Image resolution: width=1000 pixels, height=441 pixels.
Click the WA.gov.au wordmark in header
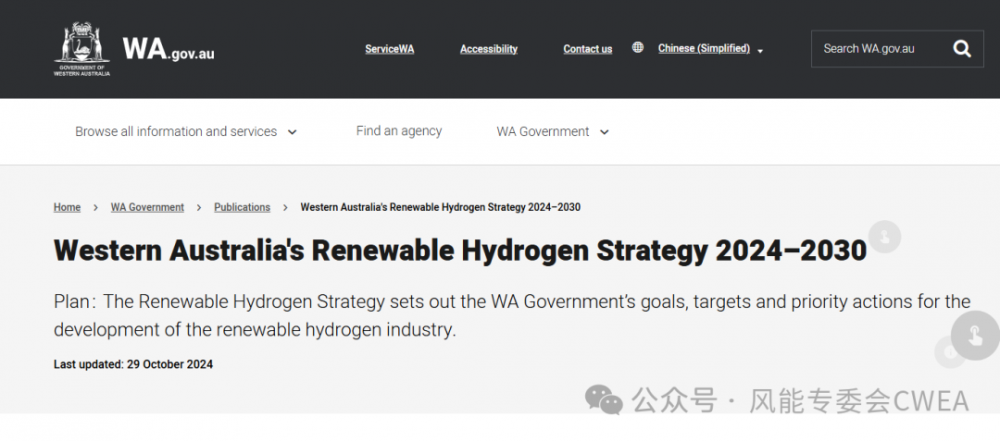pyautogui.click(x=168, y=49)
